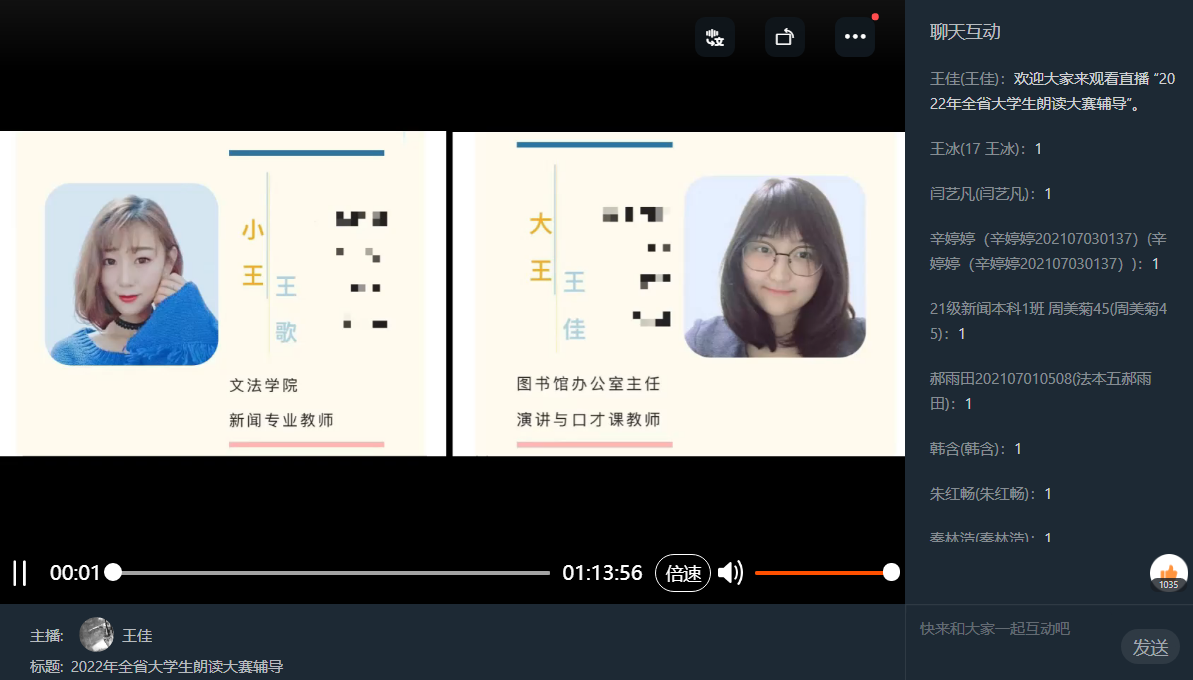Pause the live stream playback
The height and width of the screenshot is (680, 1193).
tap(20, 573)
